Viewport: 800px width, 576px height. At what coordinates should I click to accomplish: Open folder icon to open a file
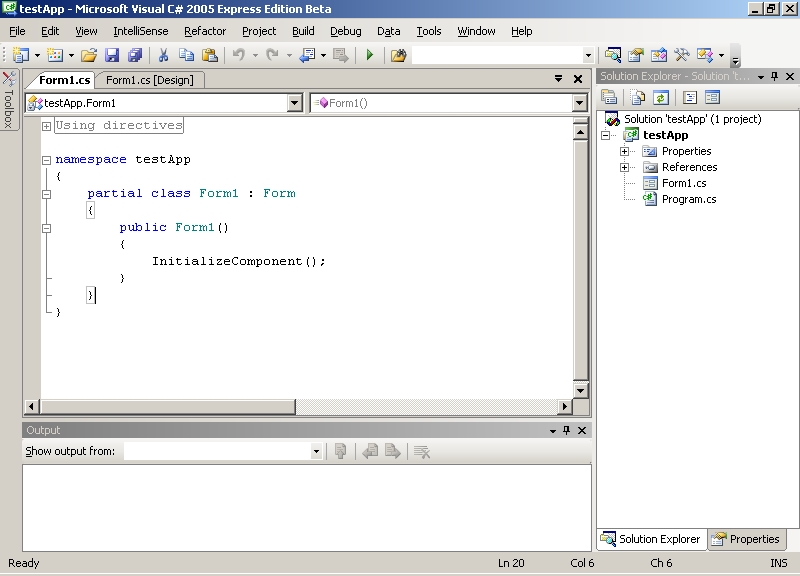coord(89,55)
